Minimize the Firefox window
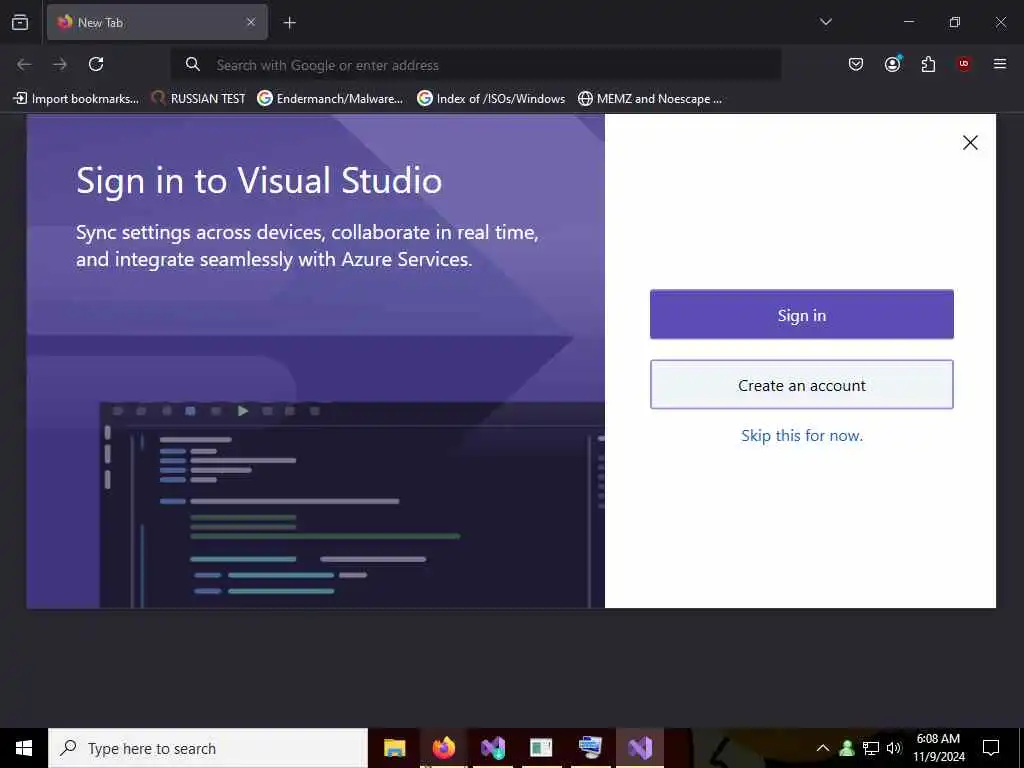This screenshot has height=768, width=1024. 908,22
